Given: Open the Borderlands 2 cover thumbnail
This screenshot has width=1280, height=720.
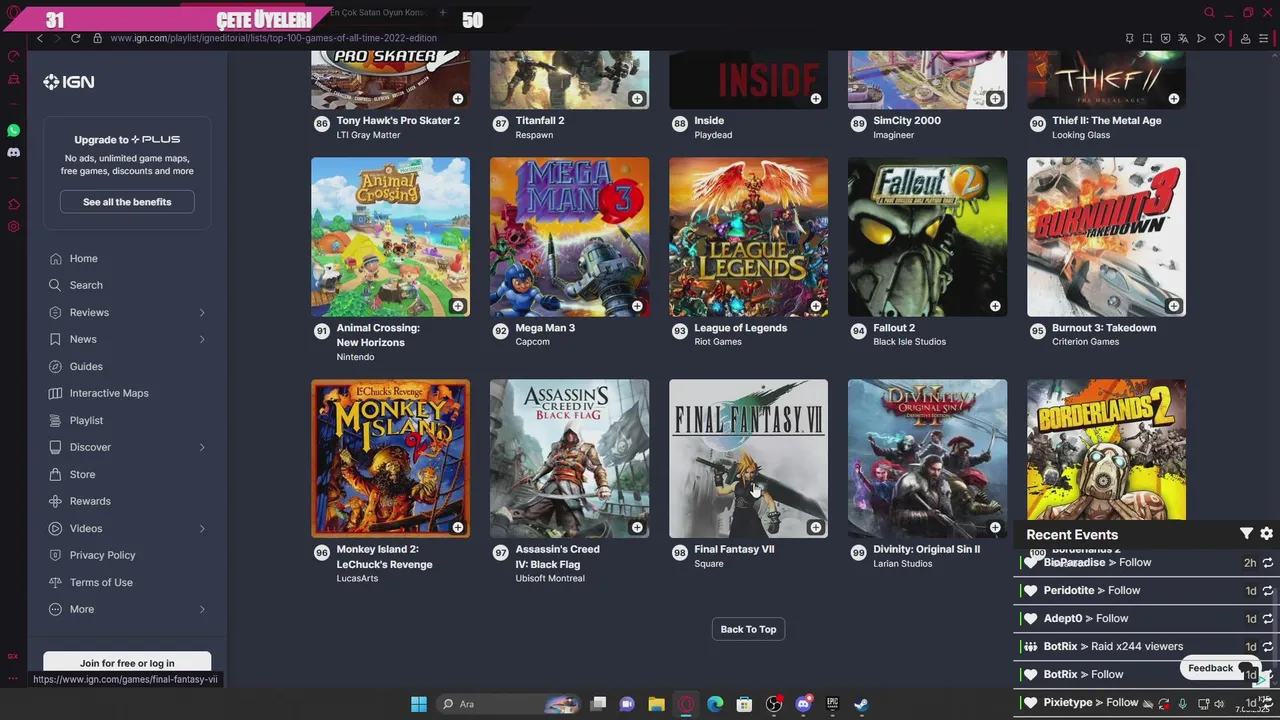Looking at the screenshot, I should pos(1106,449).
